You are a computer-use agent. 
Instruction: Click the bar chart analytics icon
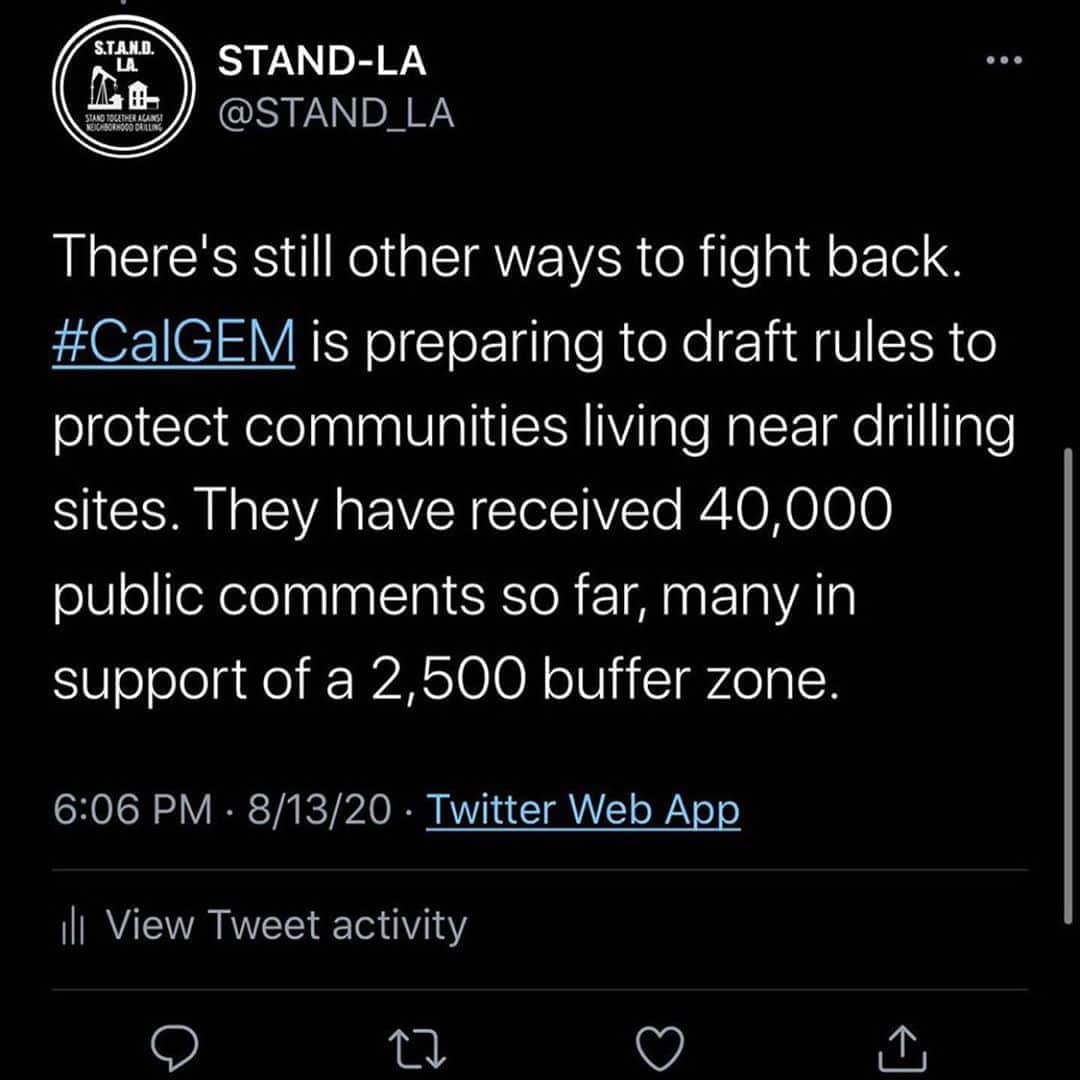(x=73, y=928)
